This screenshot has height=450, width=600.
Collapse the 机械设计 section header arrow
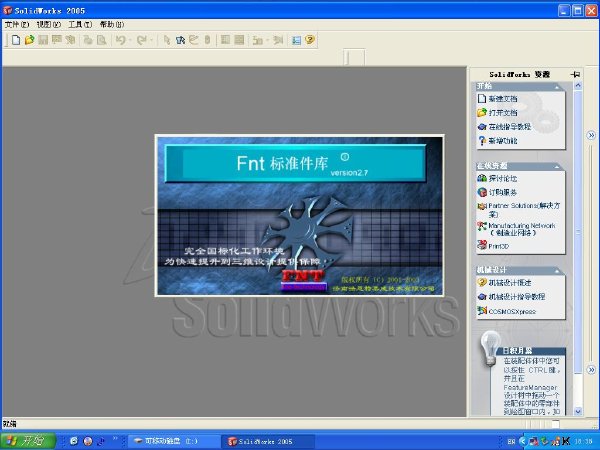(557, 271)
